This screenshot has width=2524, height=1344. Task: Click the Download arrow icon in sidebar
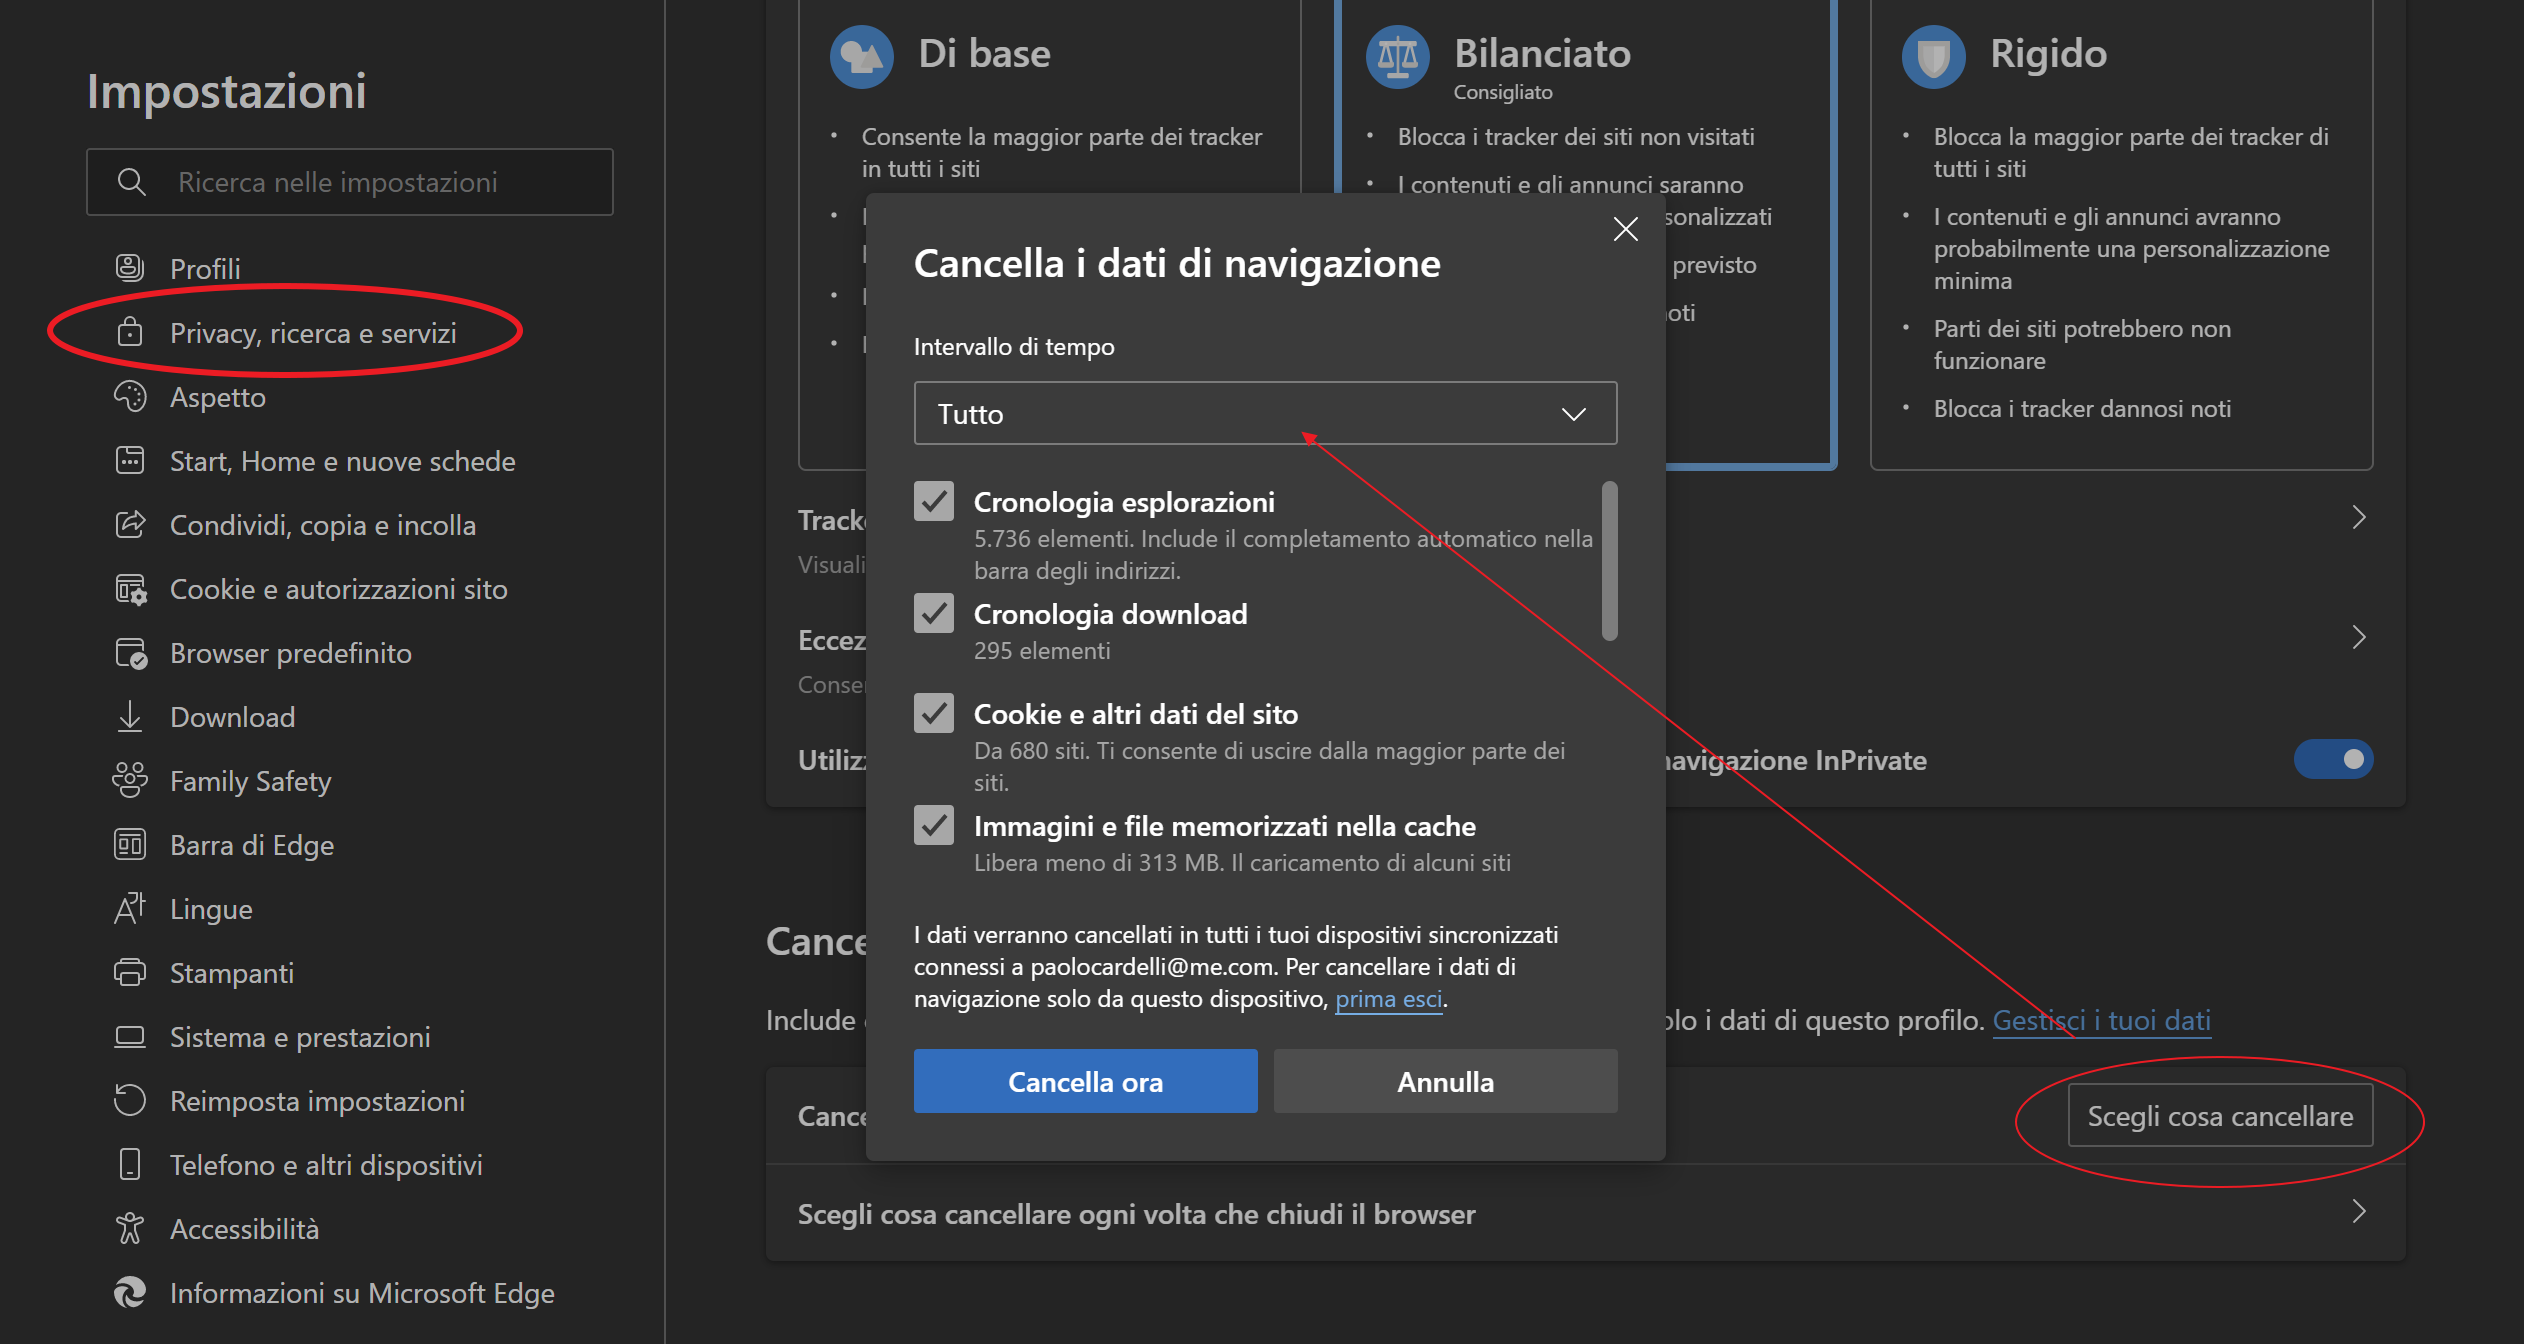(130, 716)
